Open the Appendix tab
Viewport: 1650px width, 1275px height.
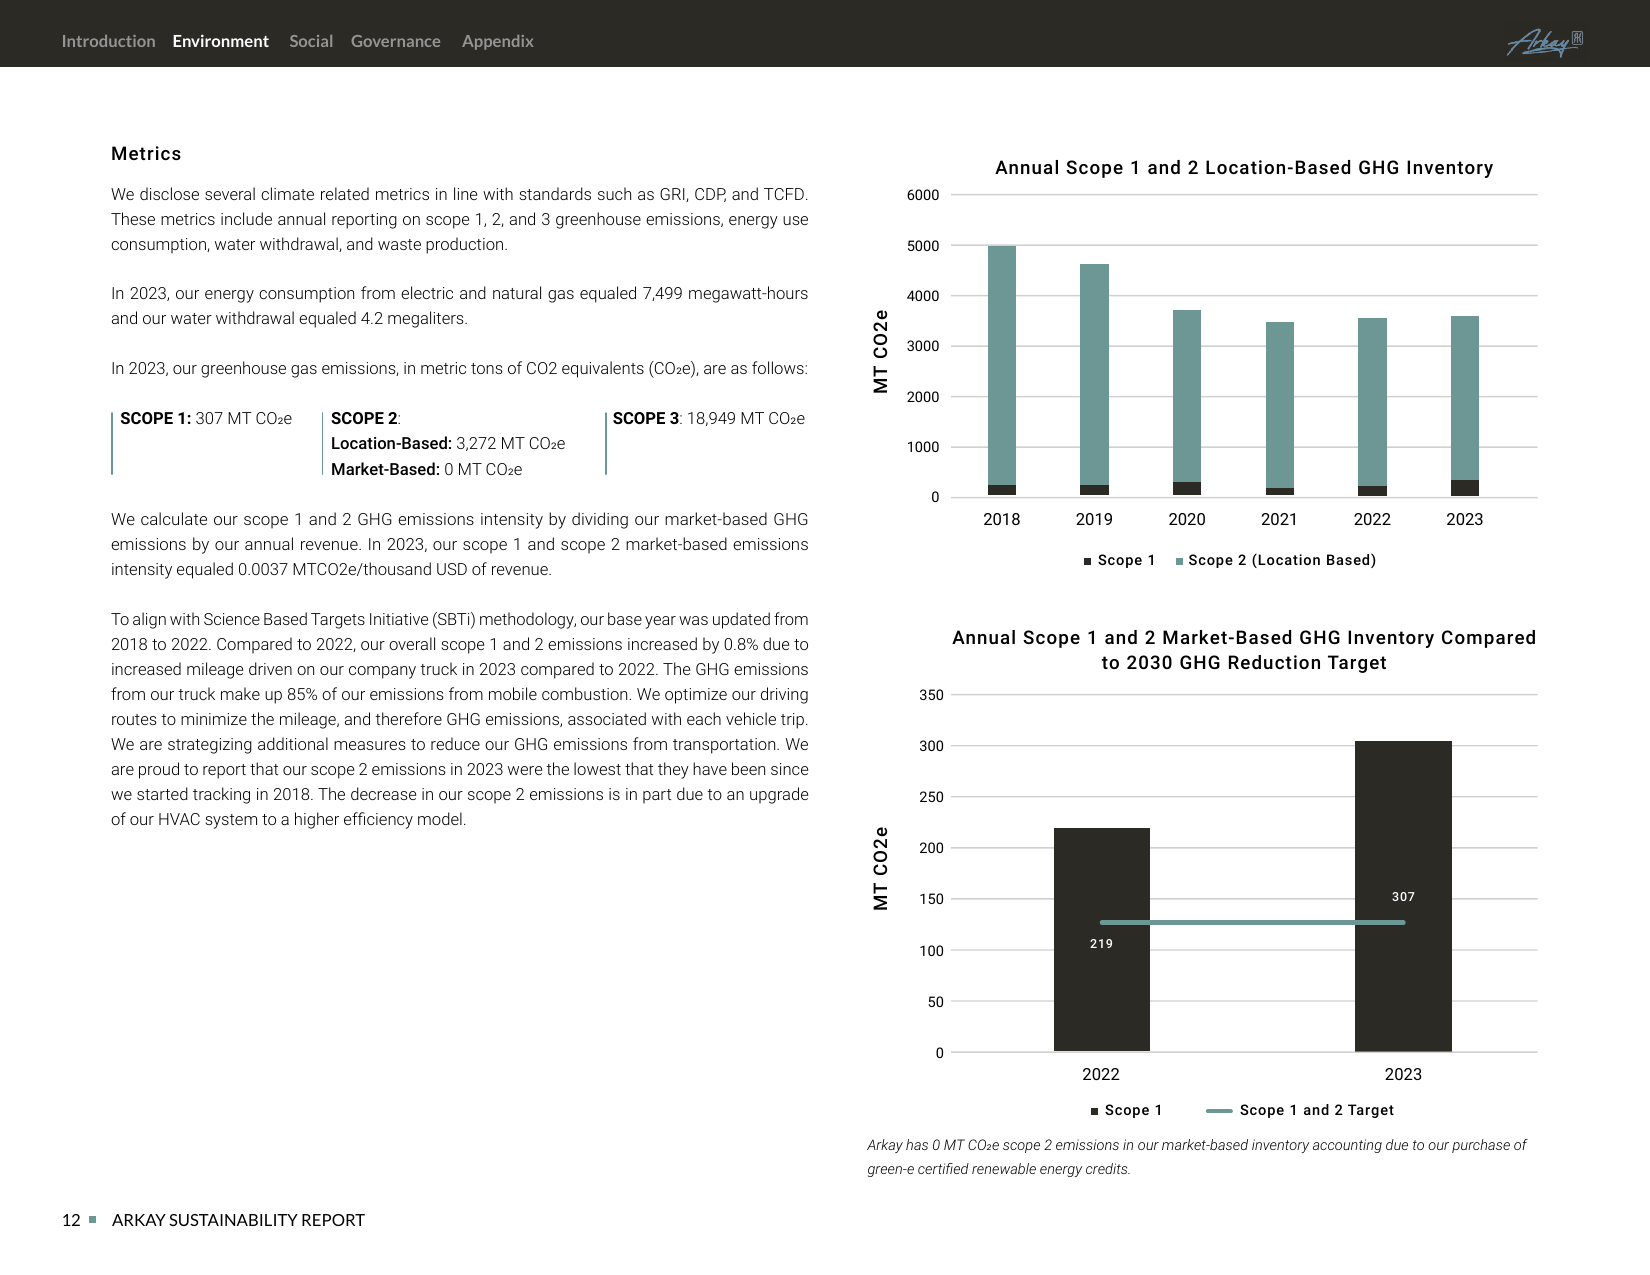click(497, 41)
